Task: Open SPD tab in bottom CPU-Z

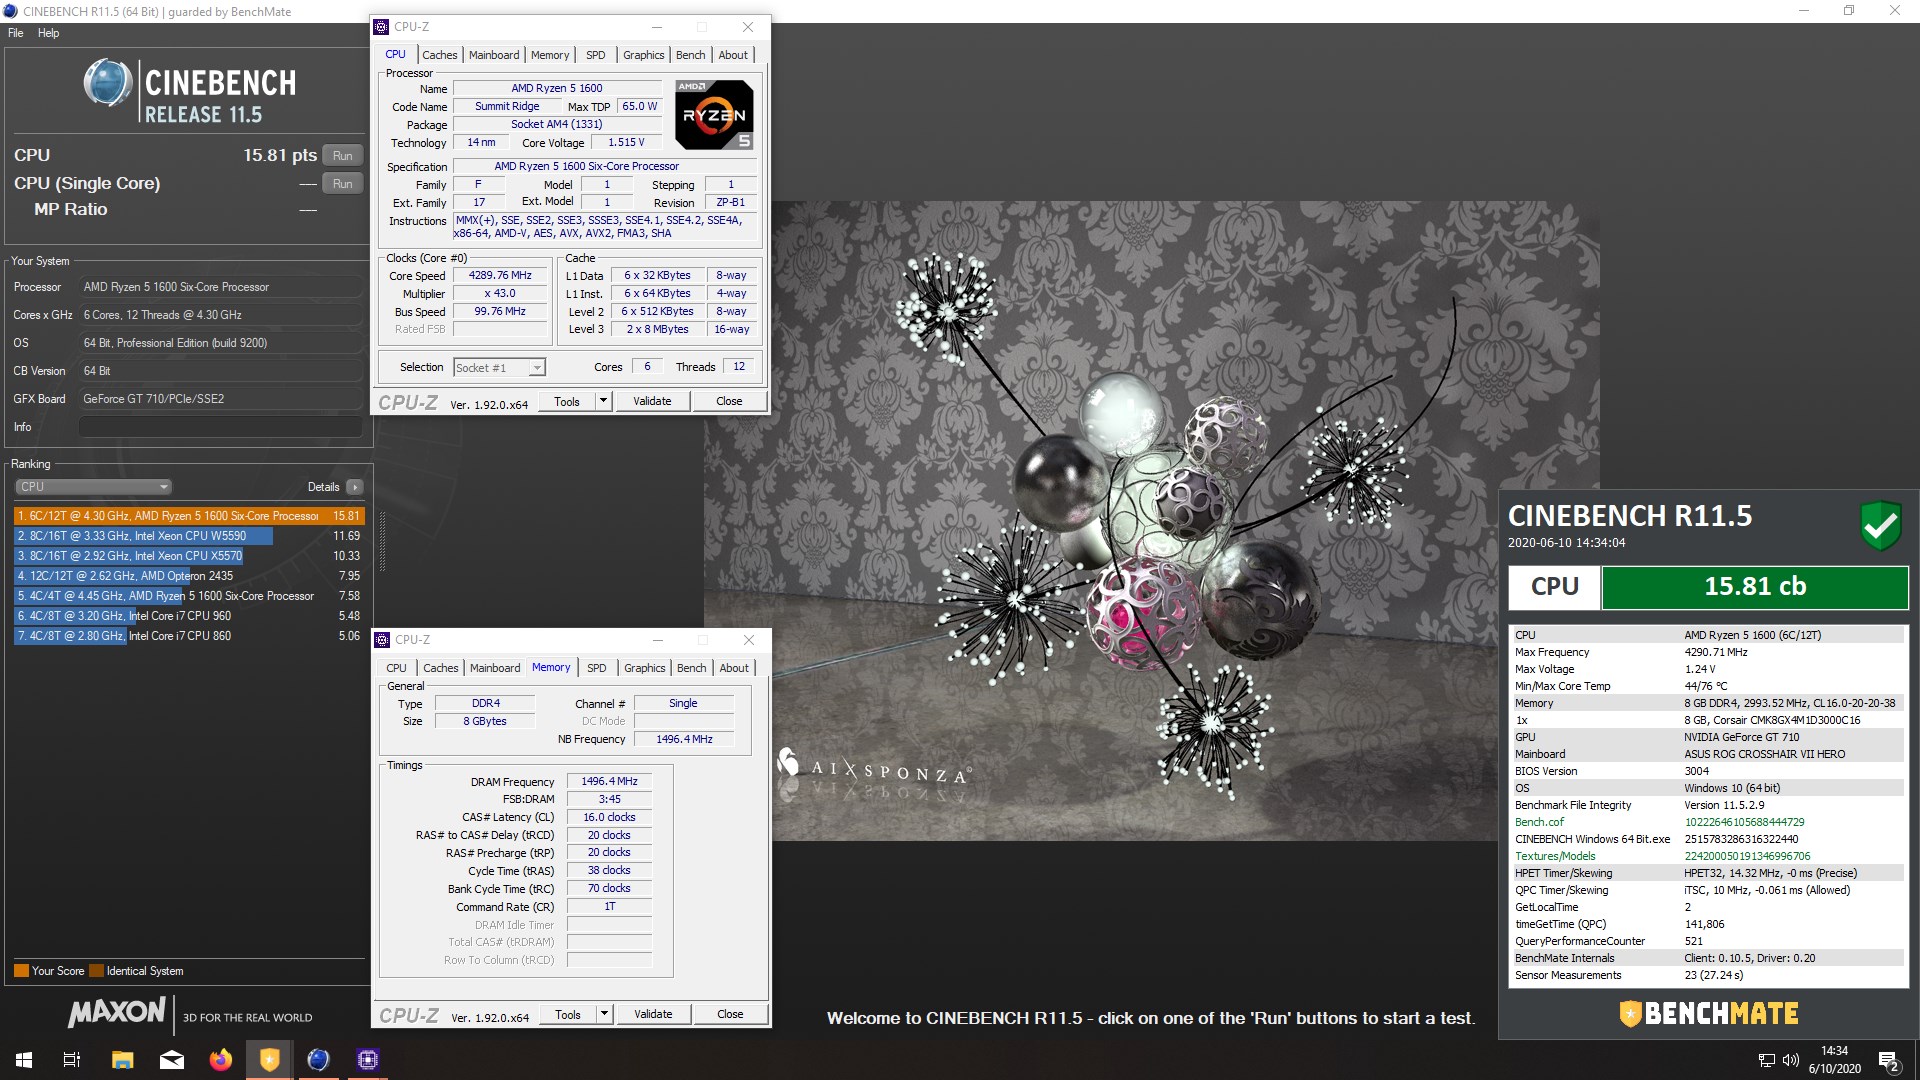Action: 597,668
